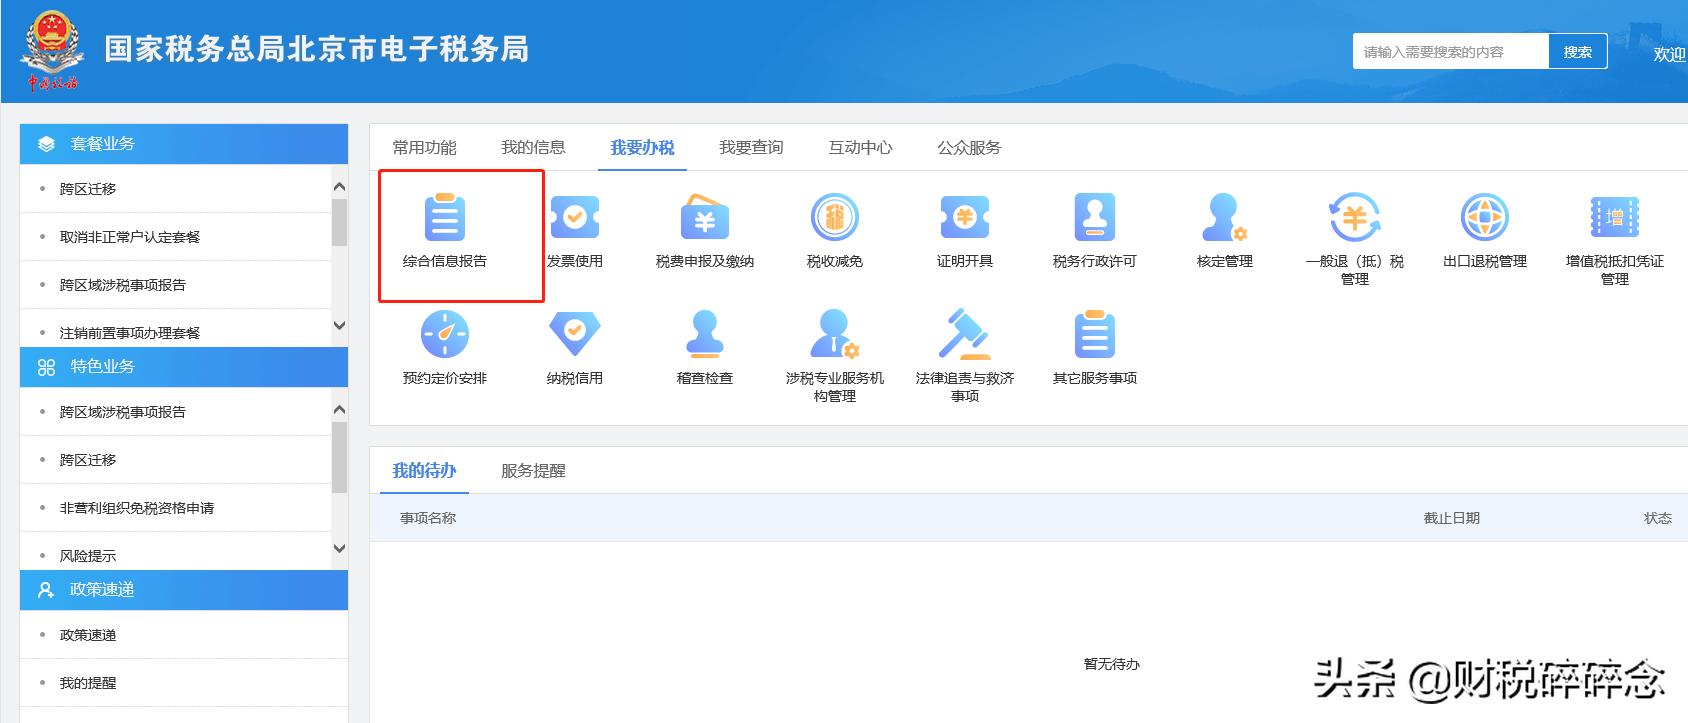The height and width of the screenshot is (723, 1688).
Task: Open 注销前置事项办理套餐 link
Action: 130,333
